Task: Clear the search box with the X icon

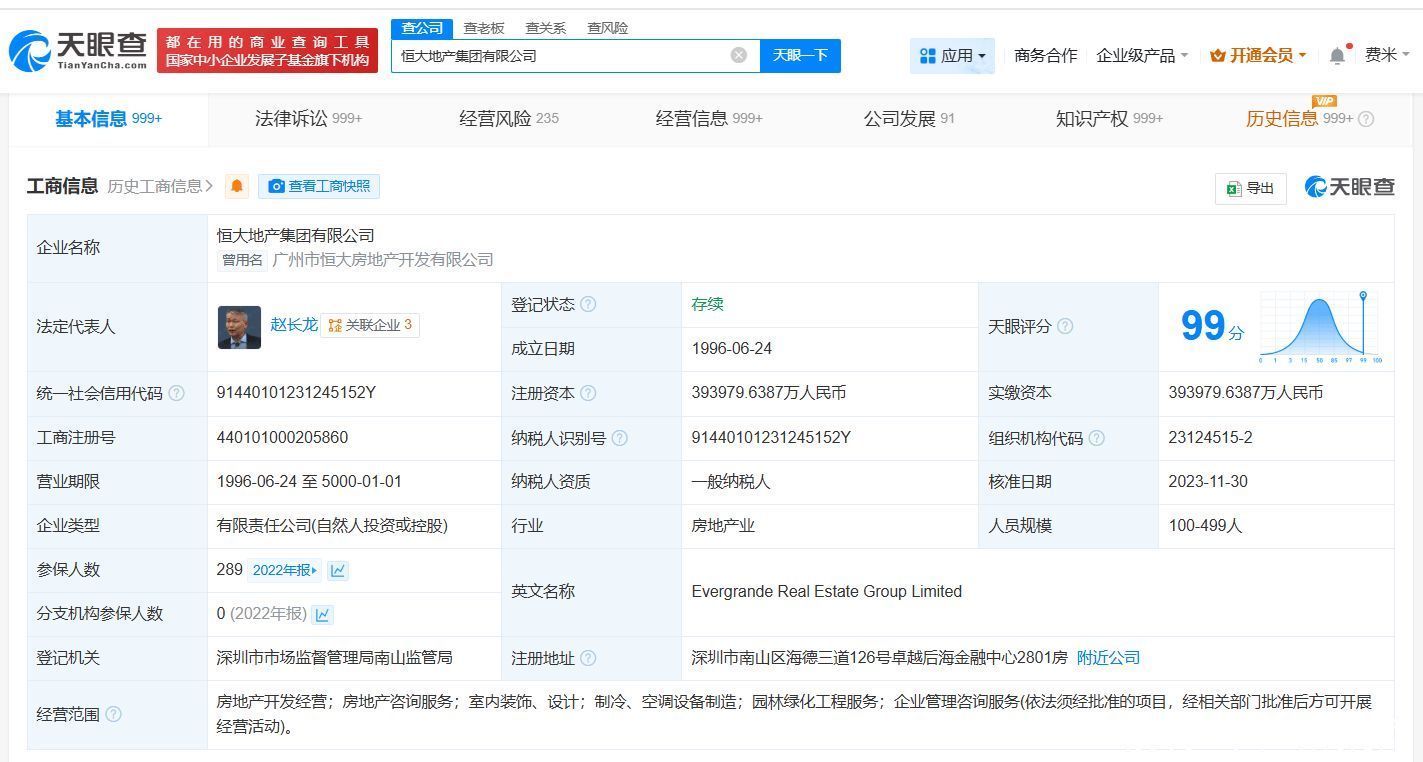Action: [x=738, y=55]
